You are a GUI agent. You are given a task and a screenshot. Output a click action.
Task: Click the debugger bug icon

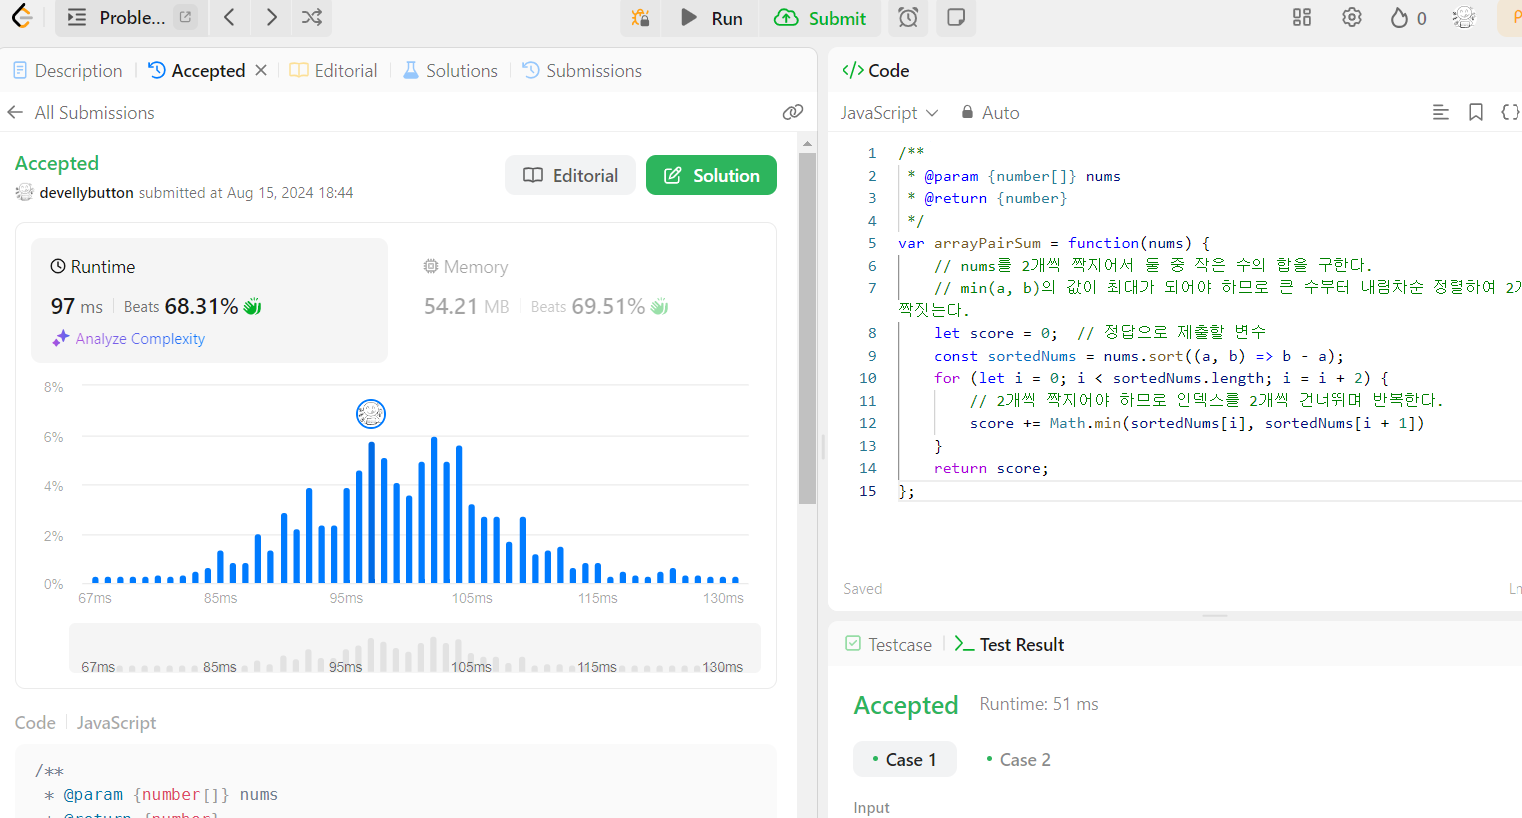click(640, 17)
